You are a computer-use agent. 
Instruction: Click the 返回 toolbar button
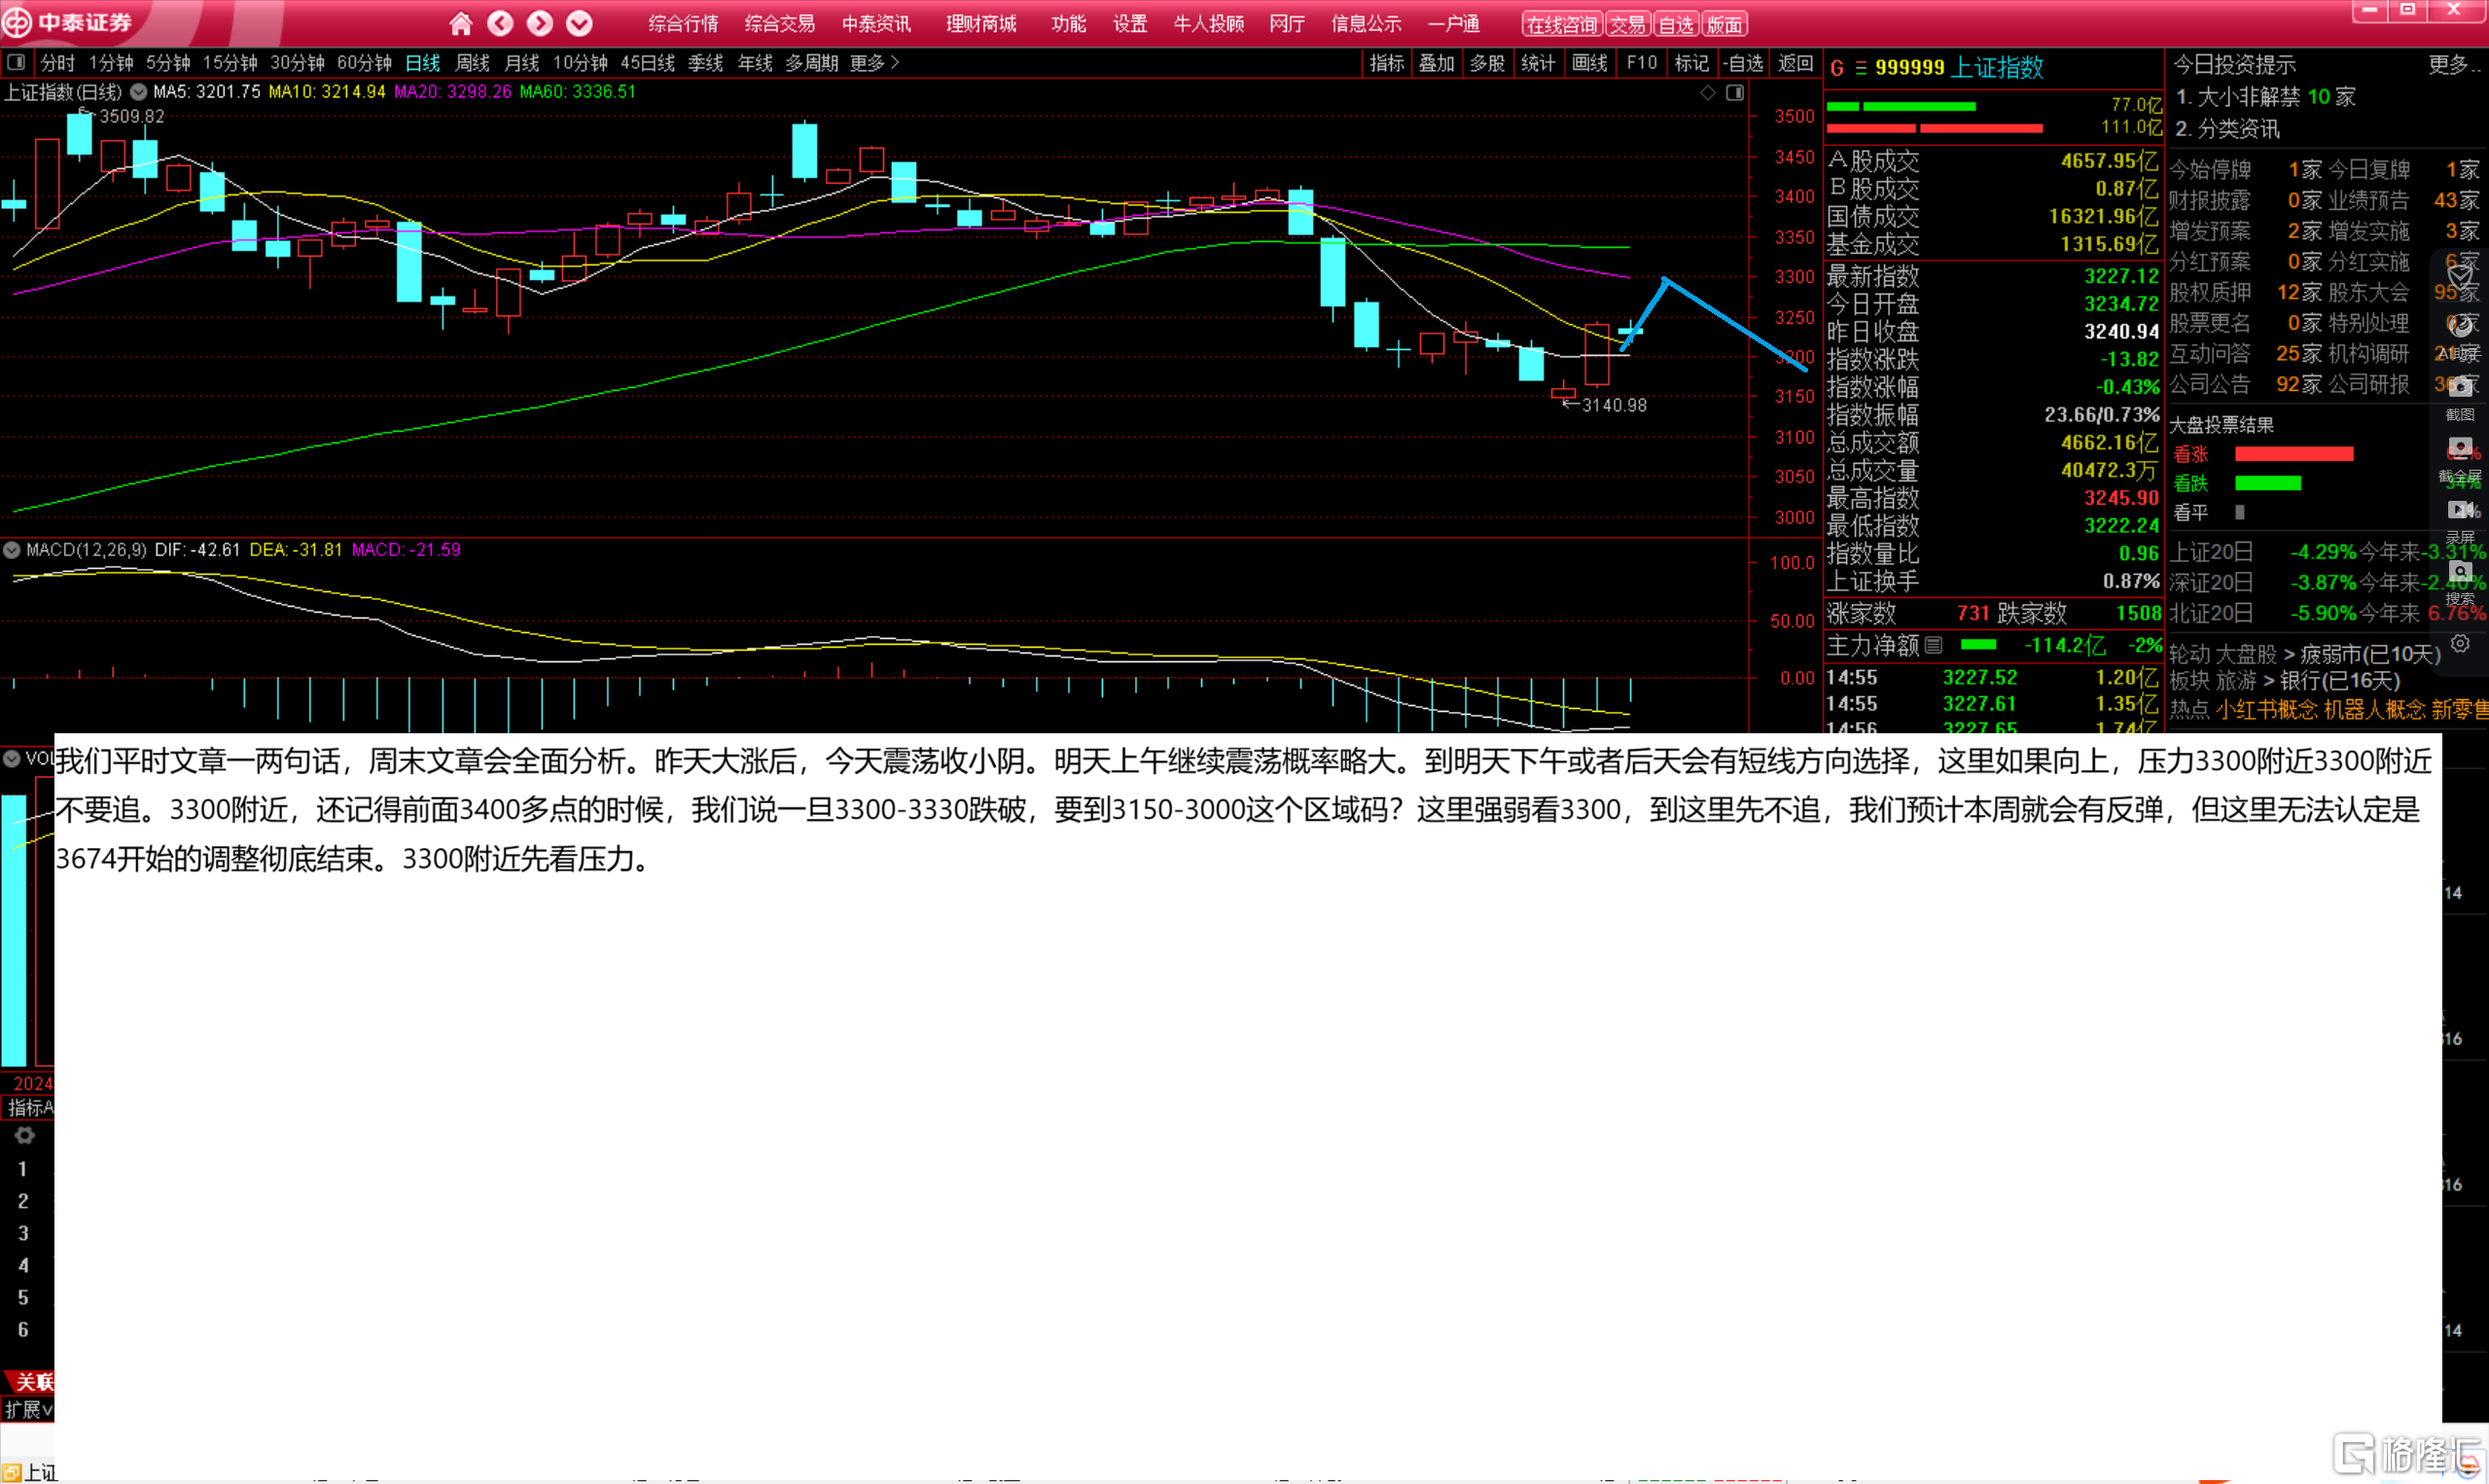point(1796,63)
